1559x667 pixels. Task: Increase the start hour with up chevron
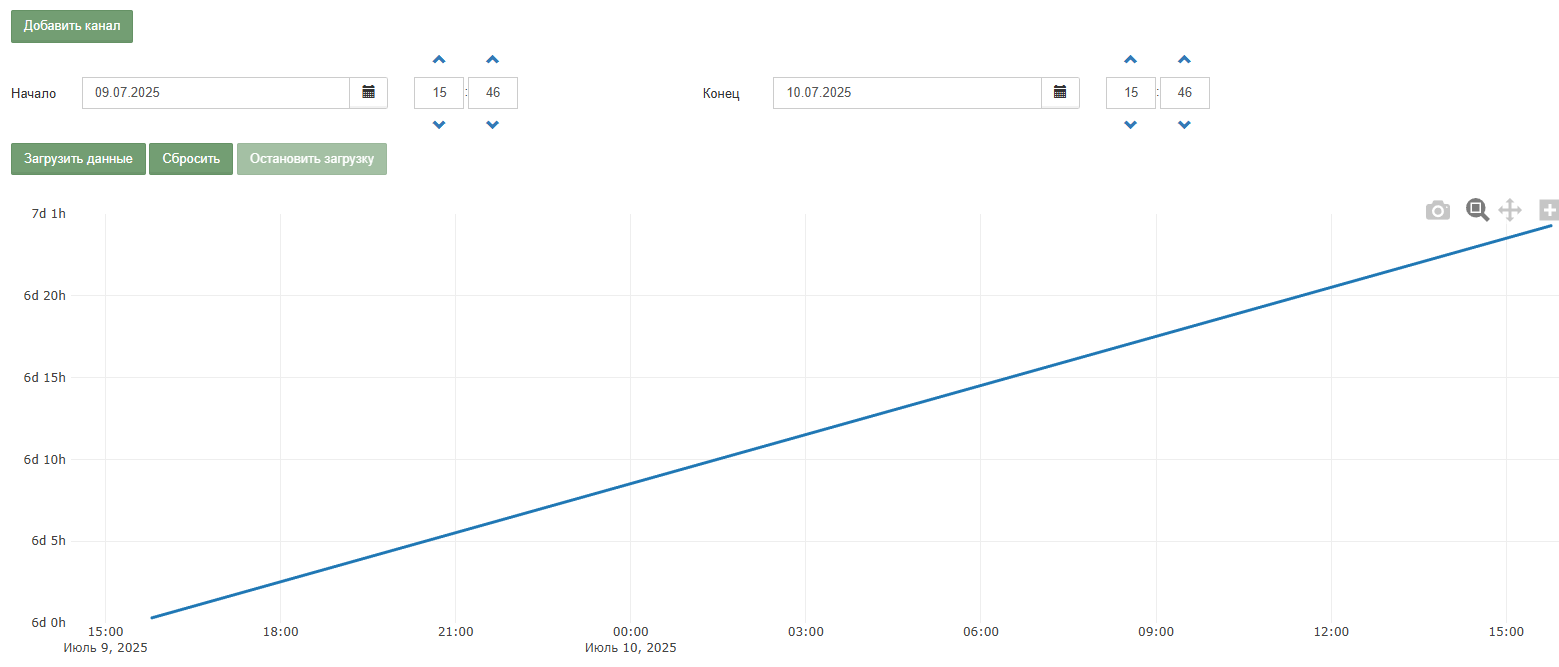(439, 60)
